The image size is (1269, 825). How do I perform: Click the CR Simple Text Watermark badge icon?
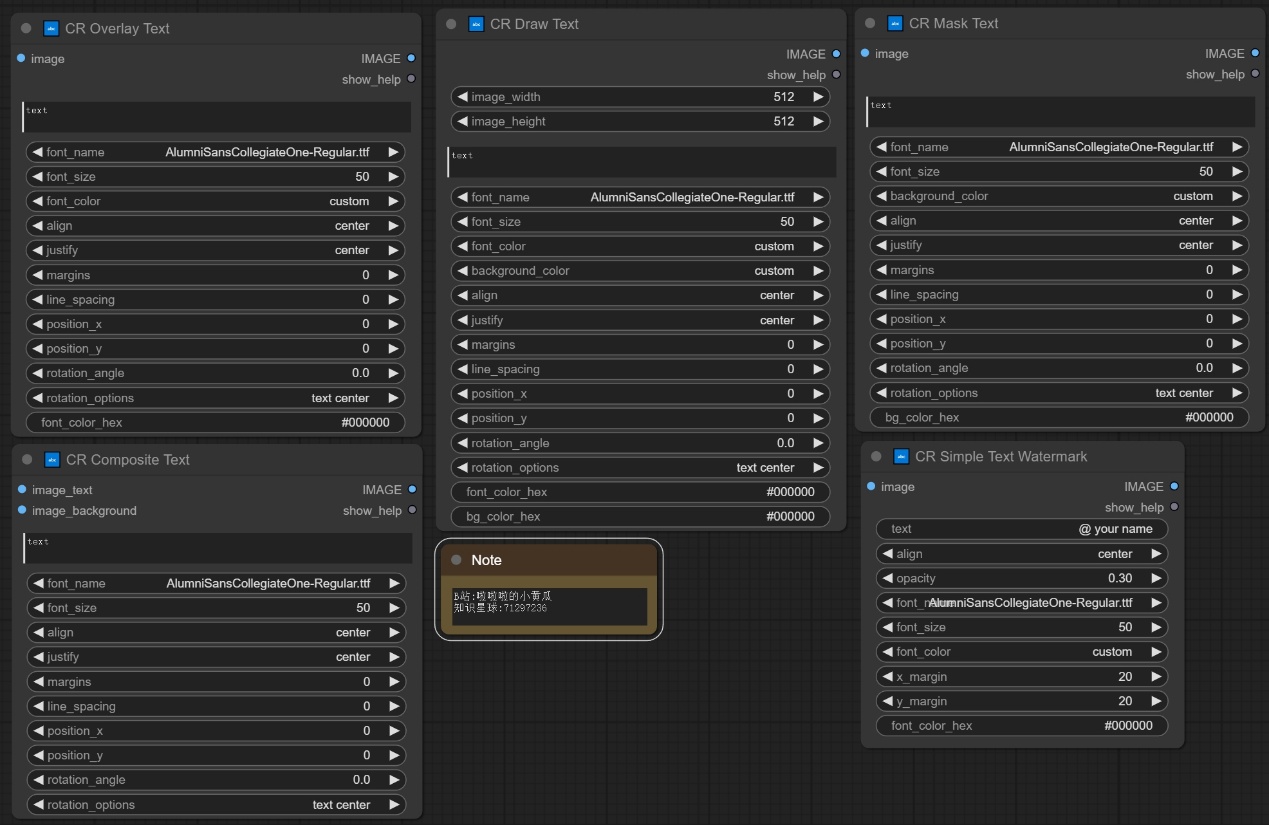pos(902,457)
